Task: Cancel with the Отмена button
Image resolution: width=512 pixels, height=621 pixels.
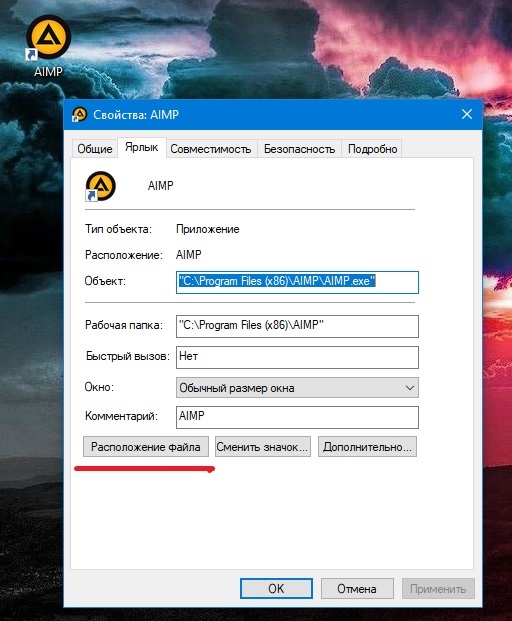Action: click(x=357, y=589)
